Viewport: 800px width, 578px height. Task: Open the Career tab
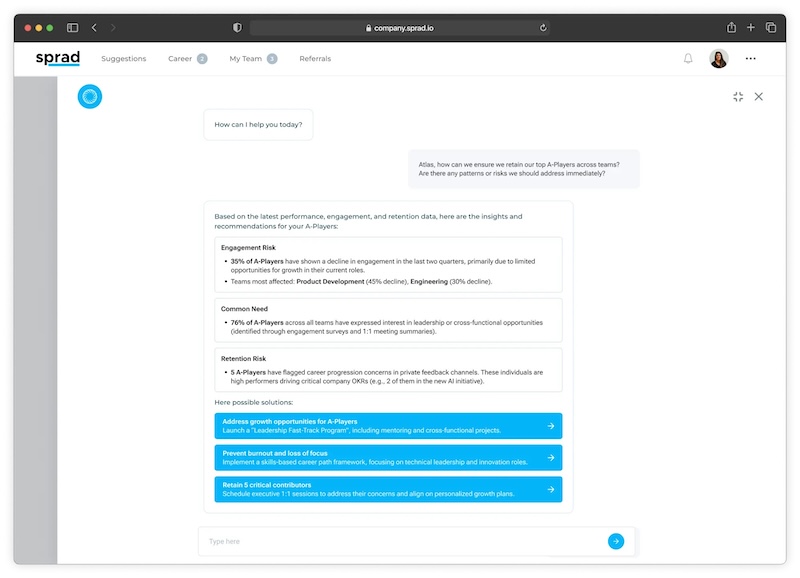180,59
